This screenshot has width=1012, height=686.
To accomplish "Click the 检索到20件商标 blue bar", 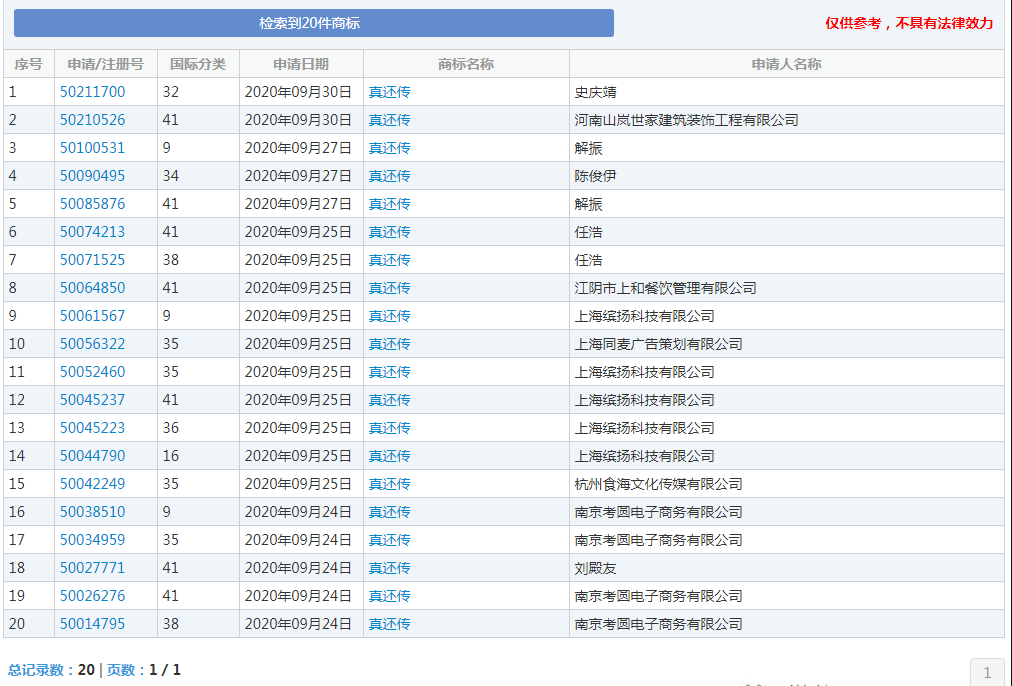I will 313,23.
